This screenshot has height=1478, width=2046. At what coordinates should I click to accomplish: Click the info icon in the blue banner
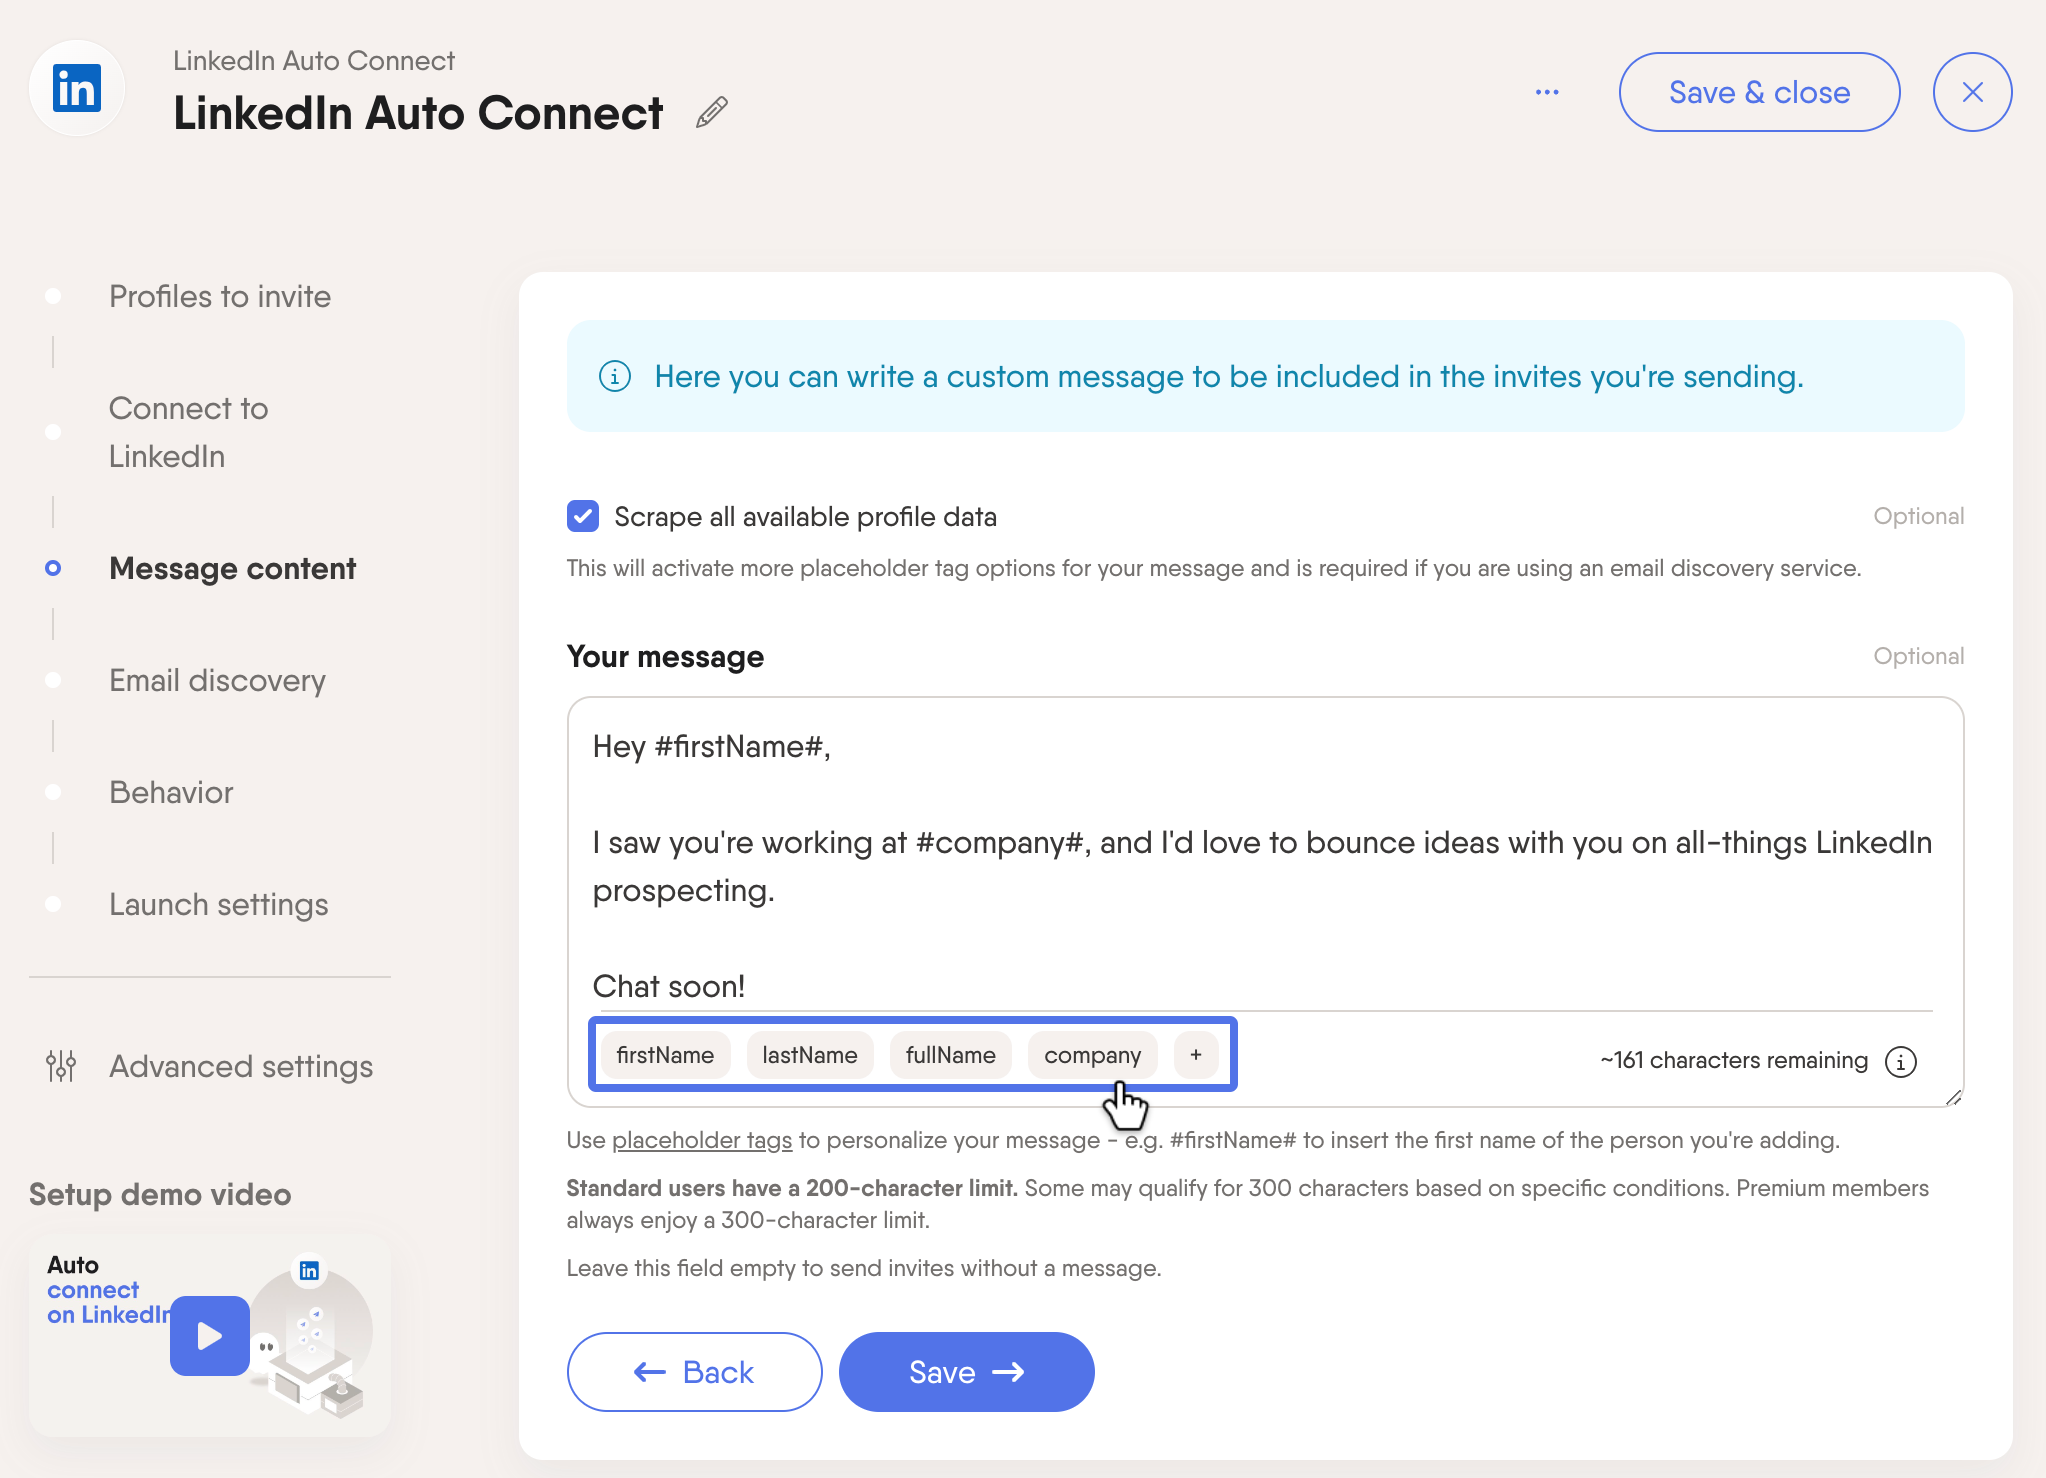[x=615, y=377]
